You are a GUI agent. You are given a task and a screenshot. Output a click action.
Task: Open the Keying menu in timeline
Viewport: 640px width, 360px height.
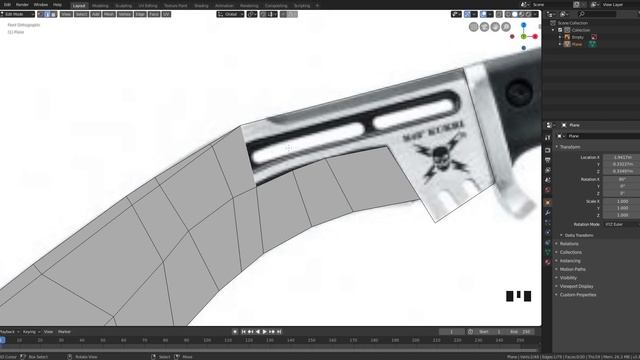pyautogui.click(x=31, y=332)
